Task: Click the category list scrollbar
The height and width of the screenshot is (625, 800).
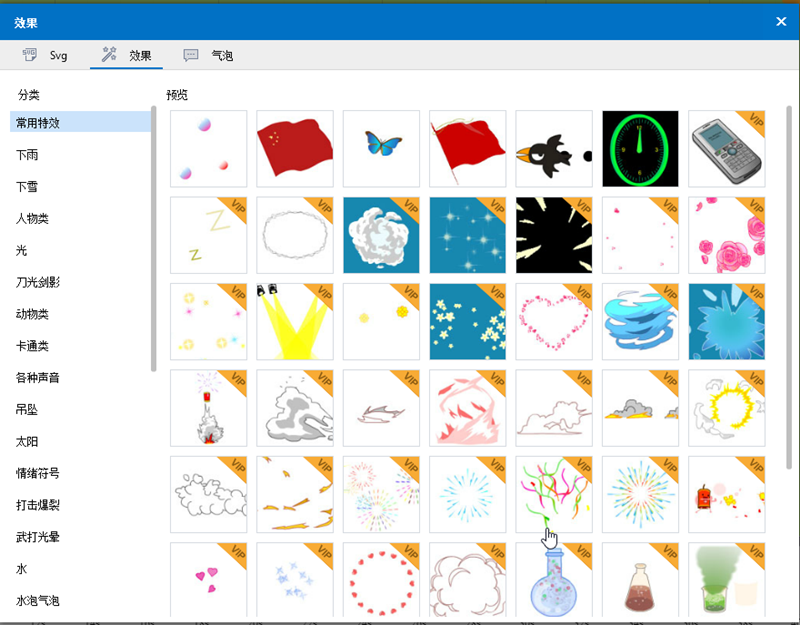Action: pos(154,239)
